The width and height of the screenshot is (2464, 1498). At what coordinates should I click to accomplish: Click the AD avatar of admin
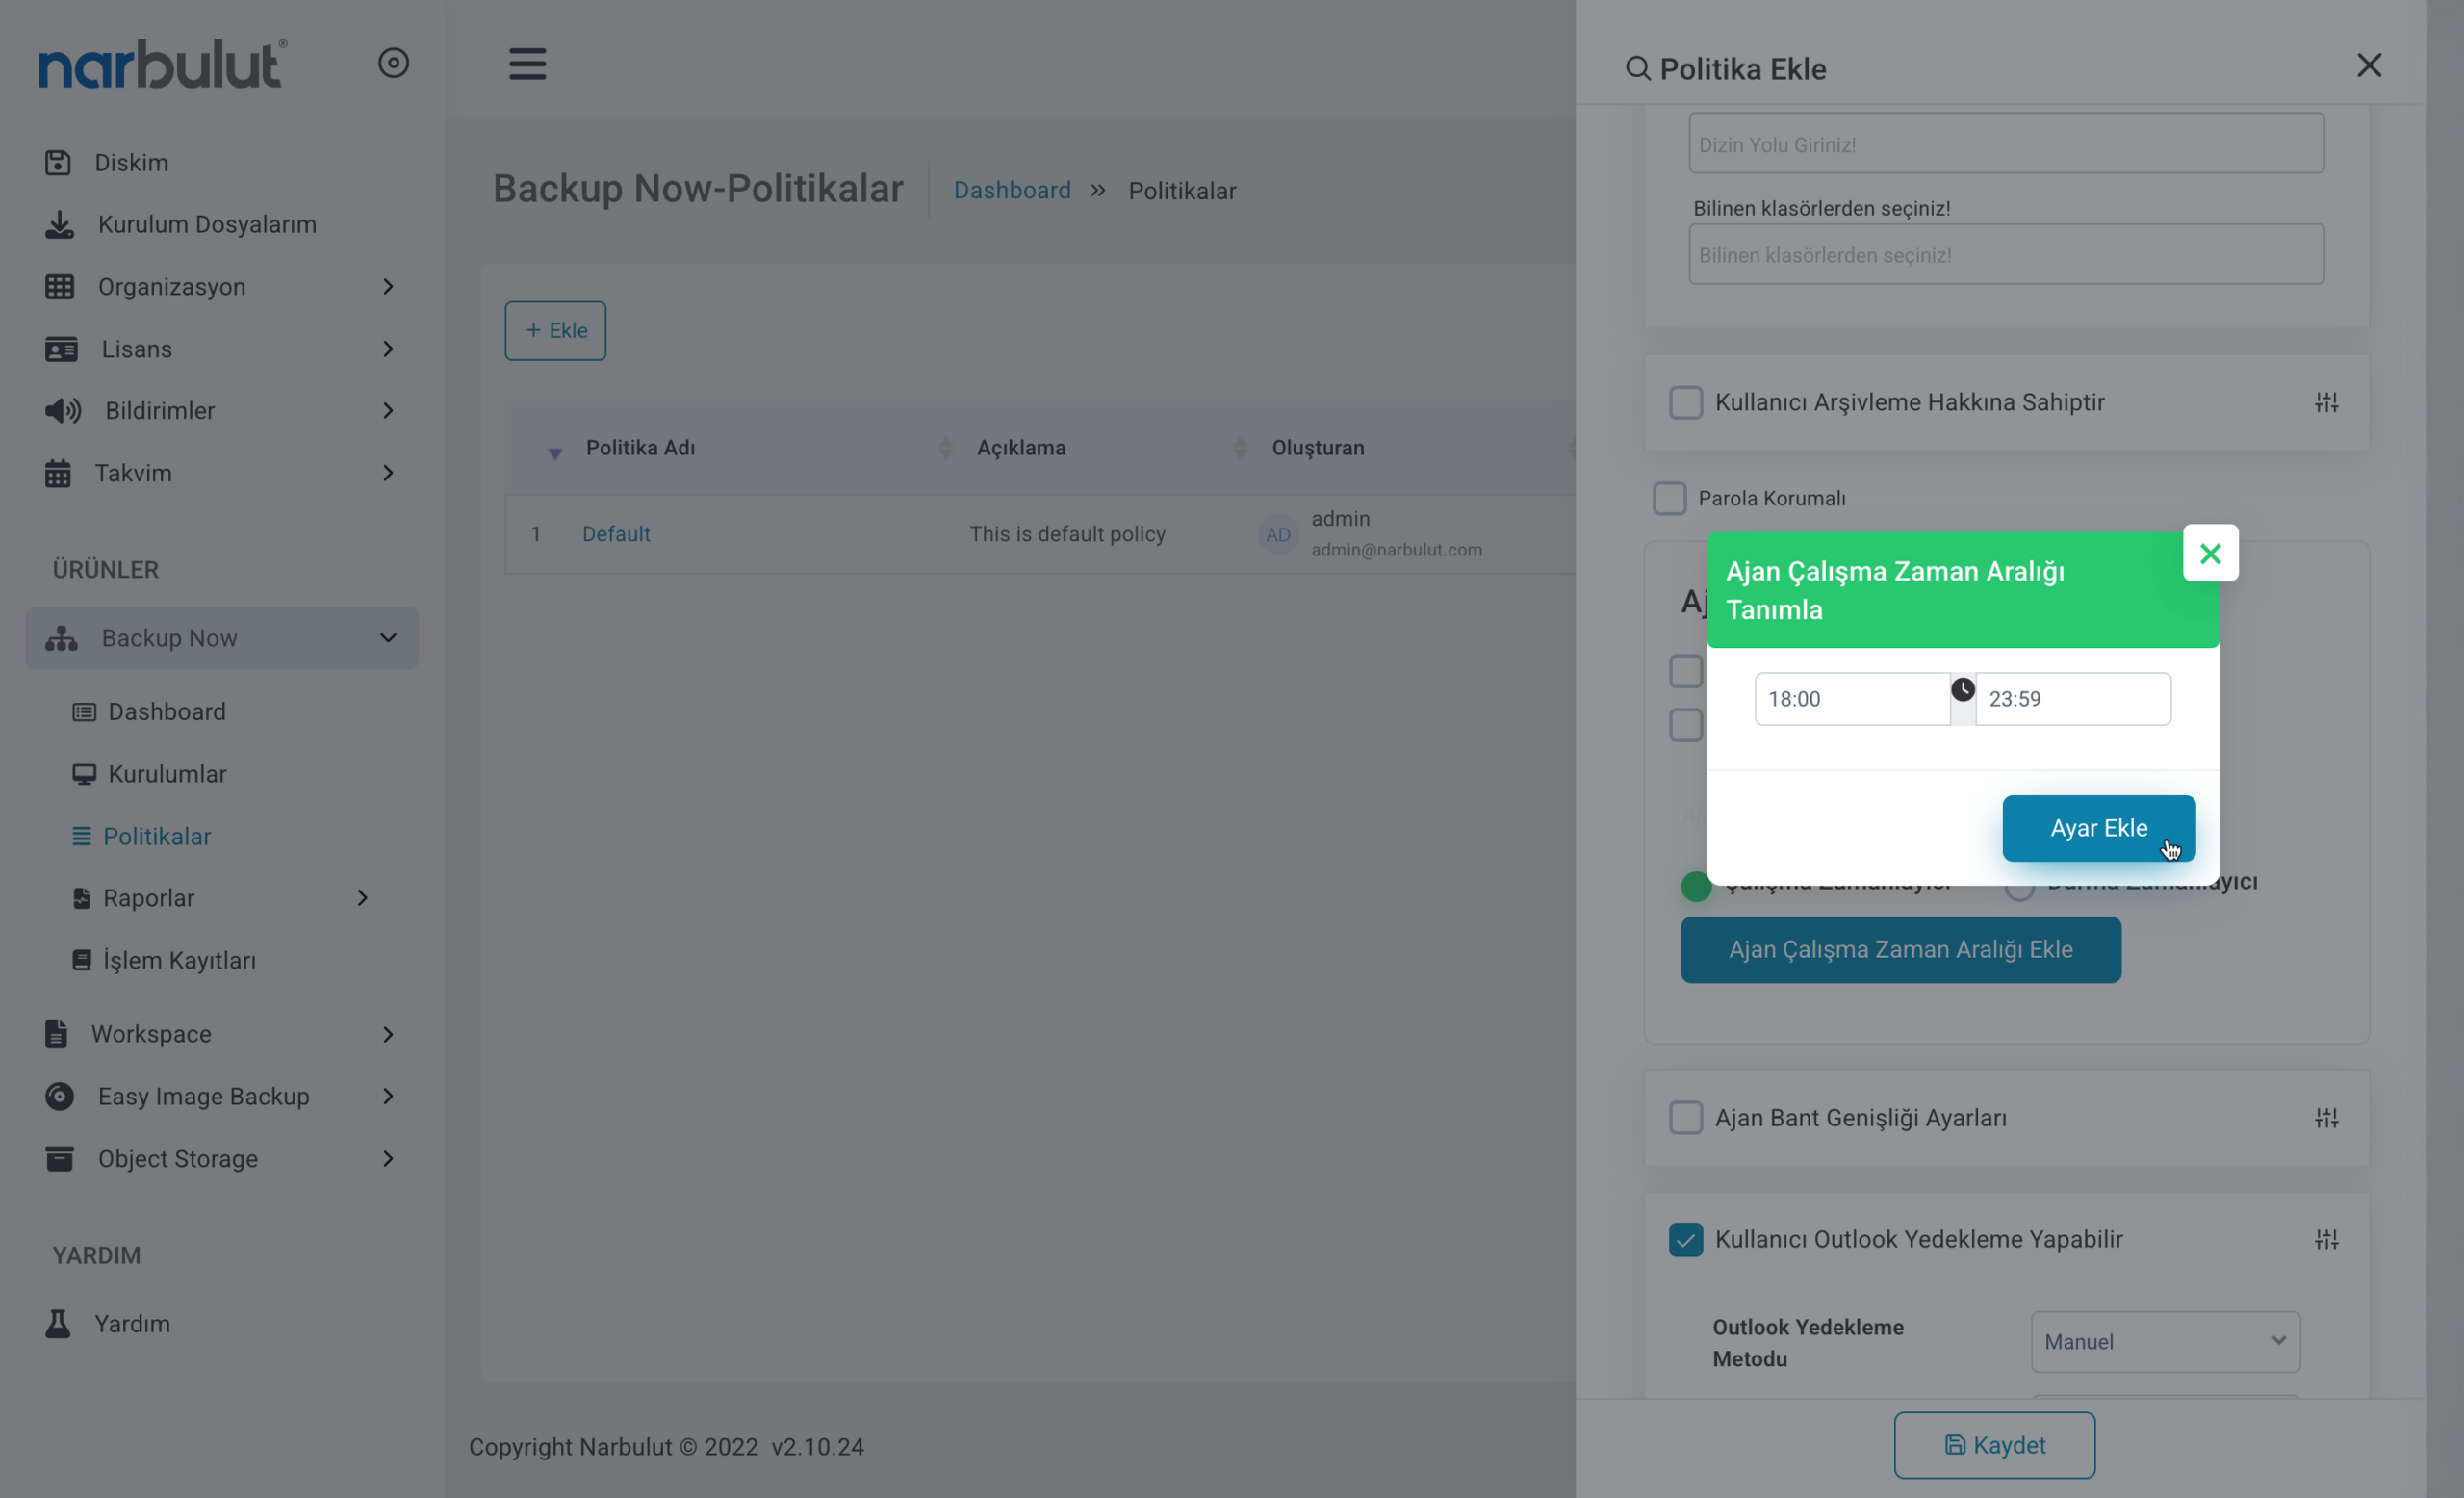[x=1278, y=534]
